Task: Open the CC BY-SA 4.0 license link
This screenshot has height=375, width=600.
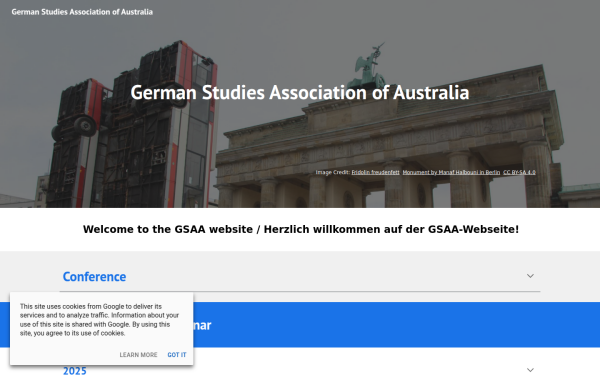Action: click(519, 173)
